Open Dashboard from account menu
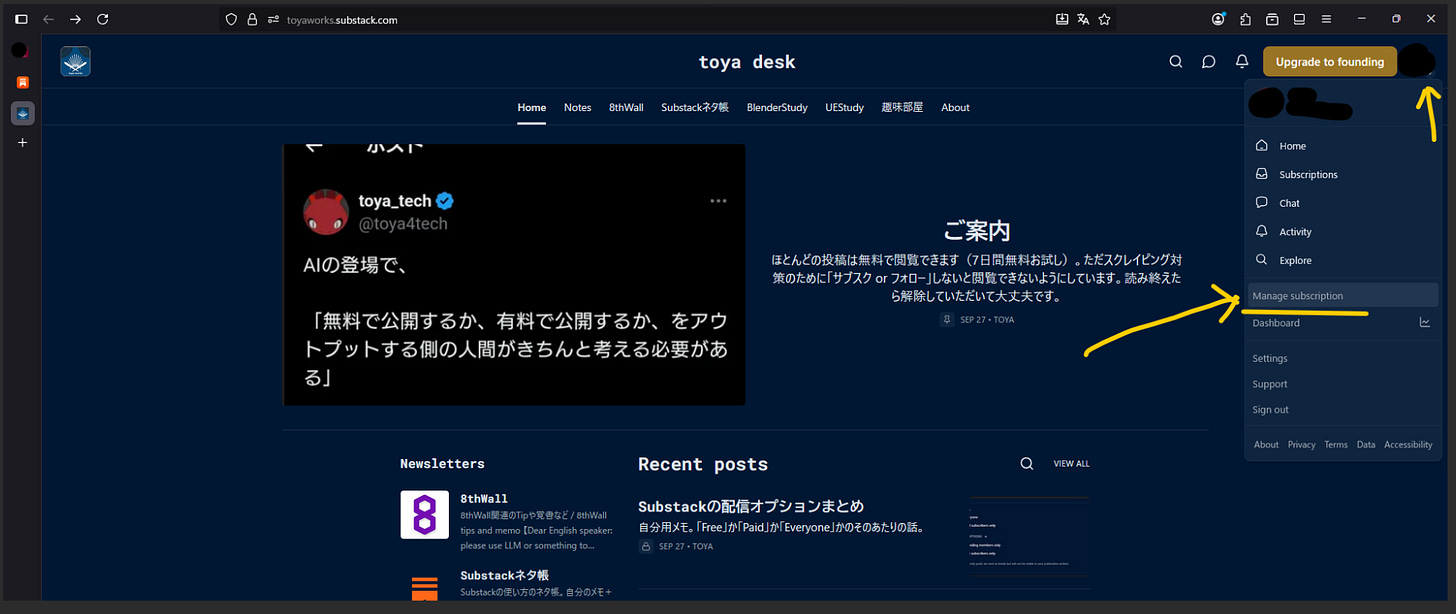The image size is (1456, 614). tap(1276, 323)
